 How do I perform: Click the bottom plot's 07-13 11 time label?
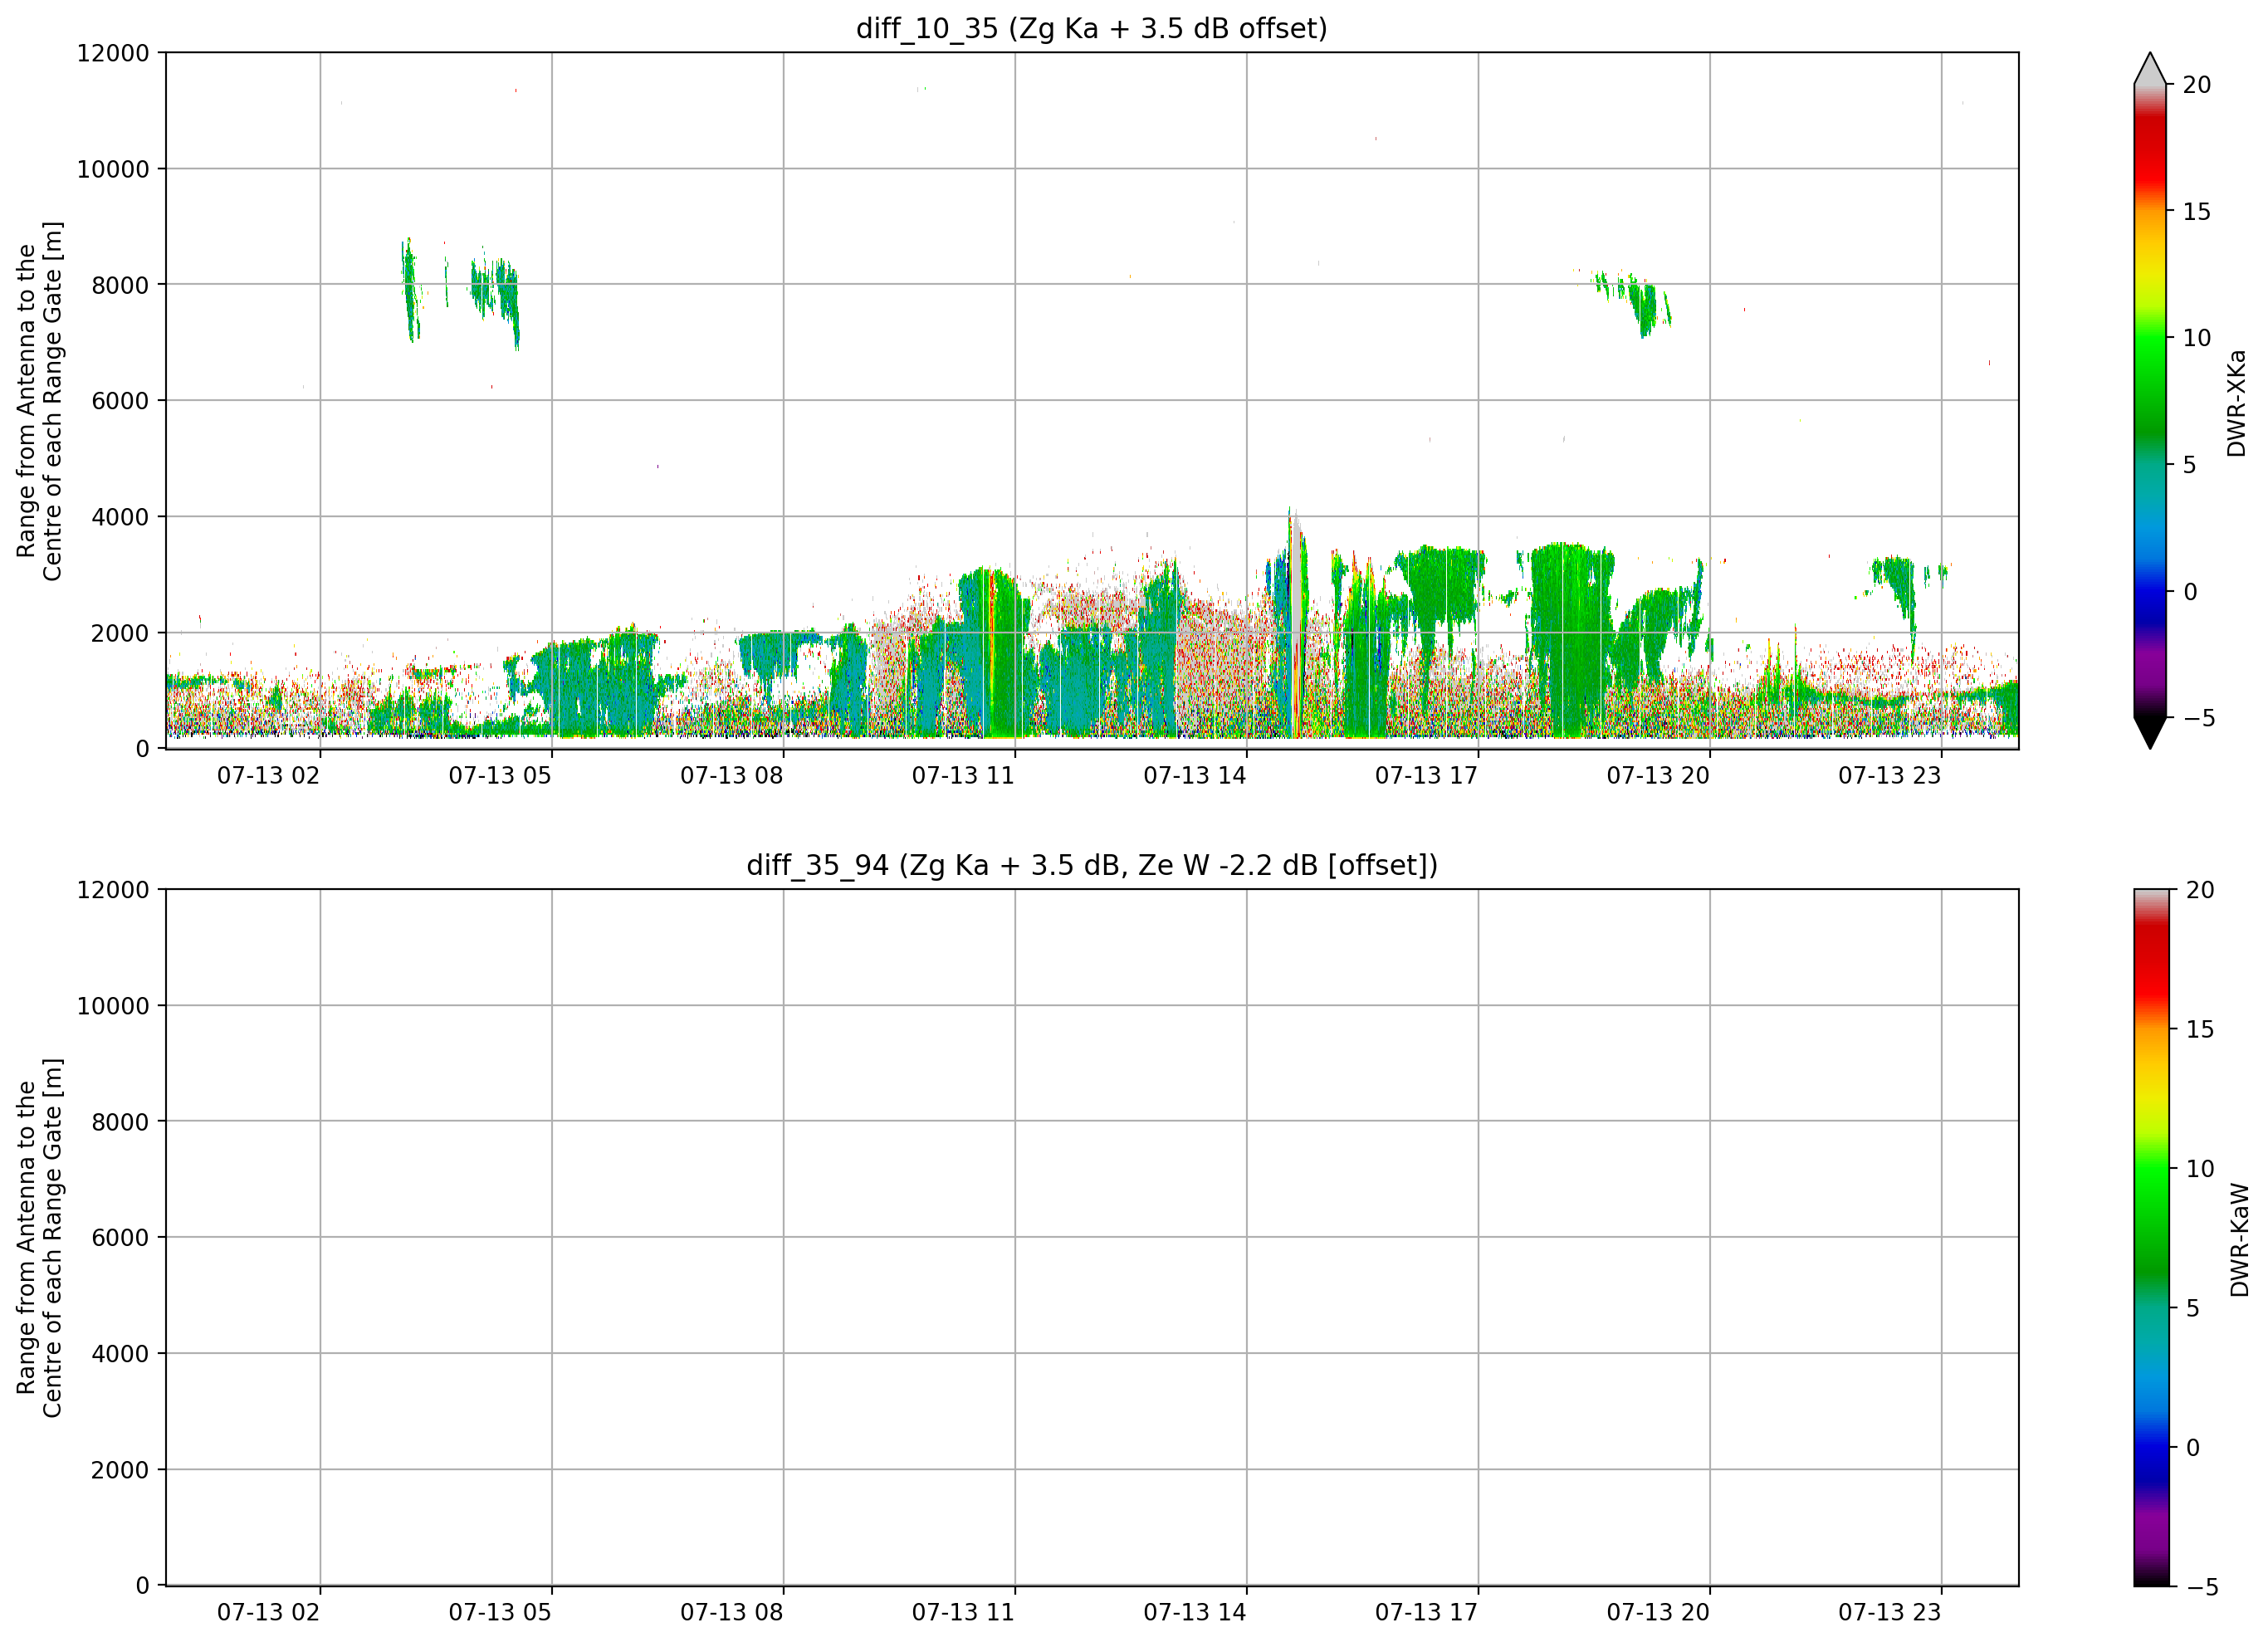tap(963, 1612)
